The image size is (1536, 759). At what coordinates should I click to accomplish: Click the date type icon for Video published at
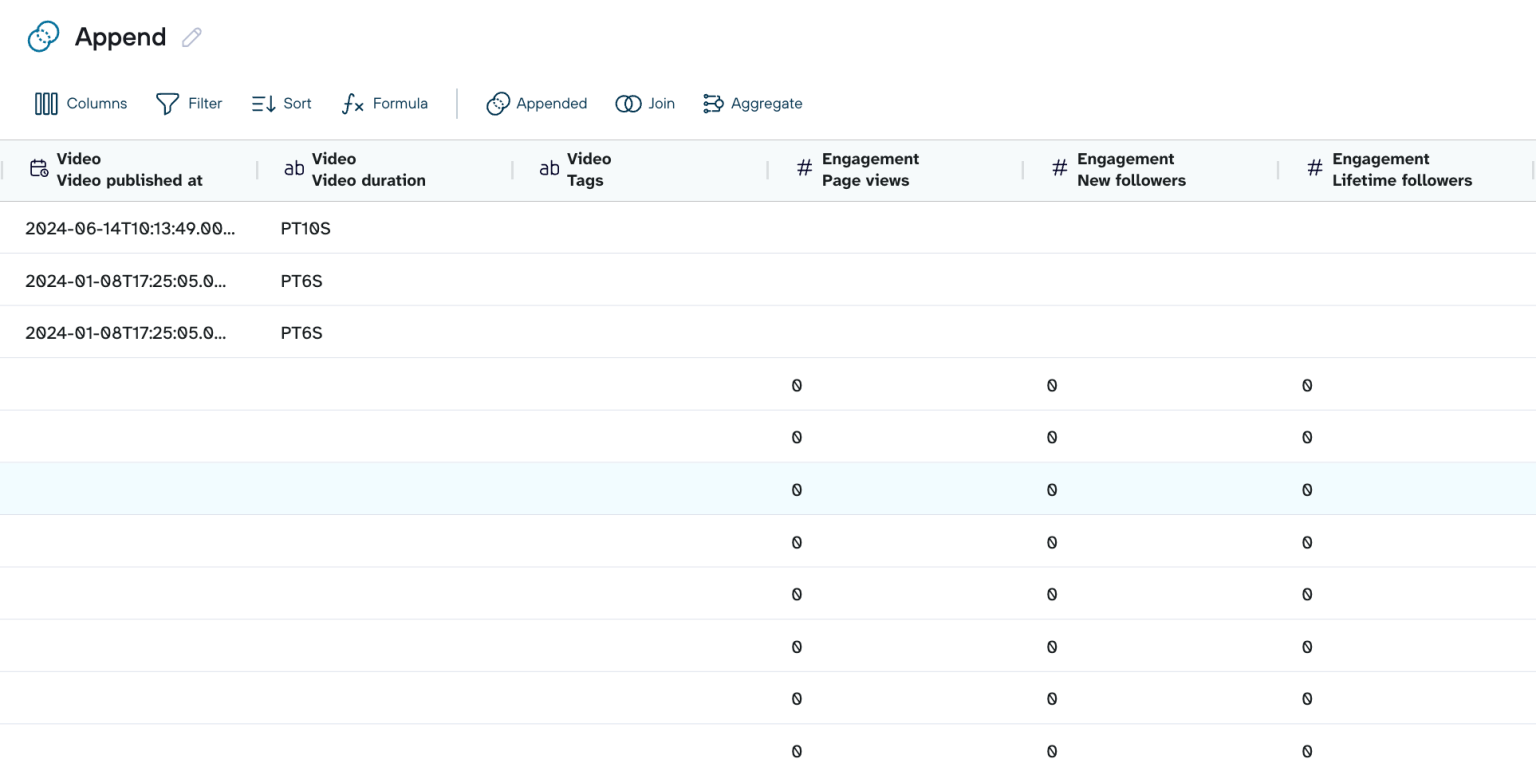[x=39, y=169]
